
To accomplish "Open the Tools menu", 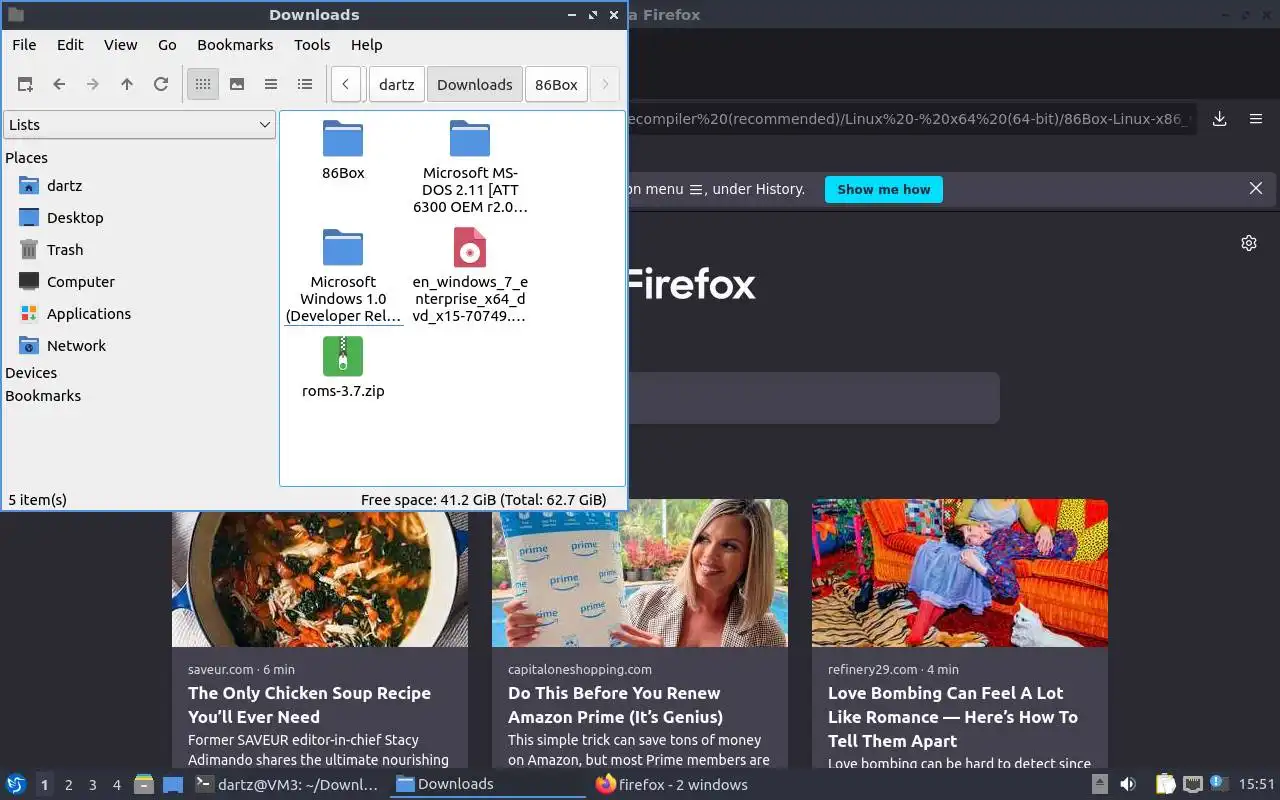I will click(x=312, y=45).
